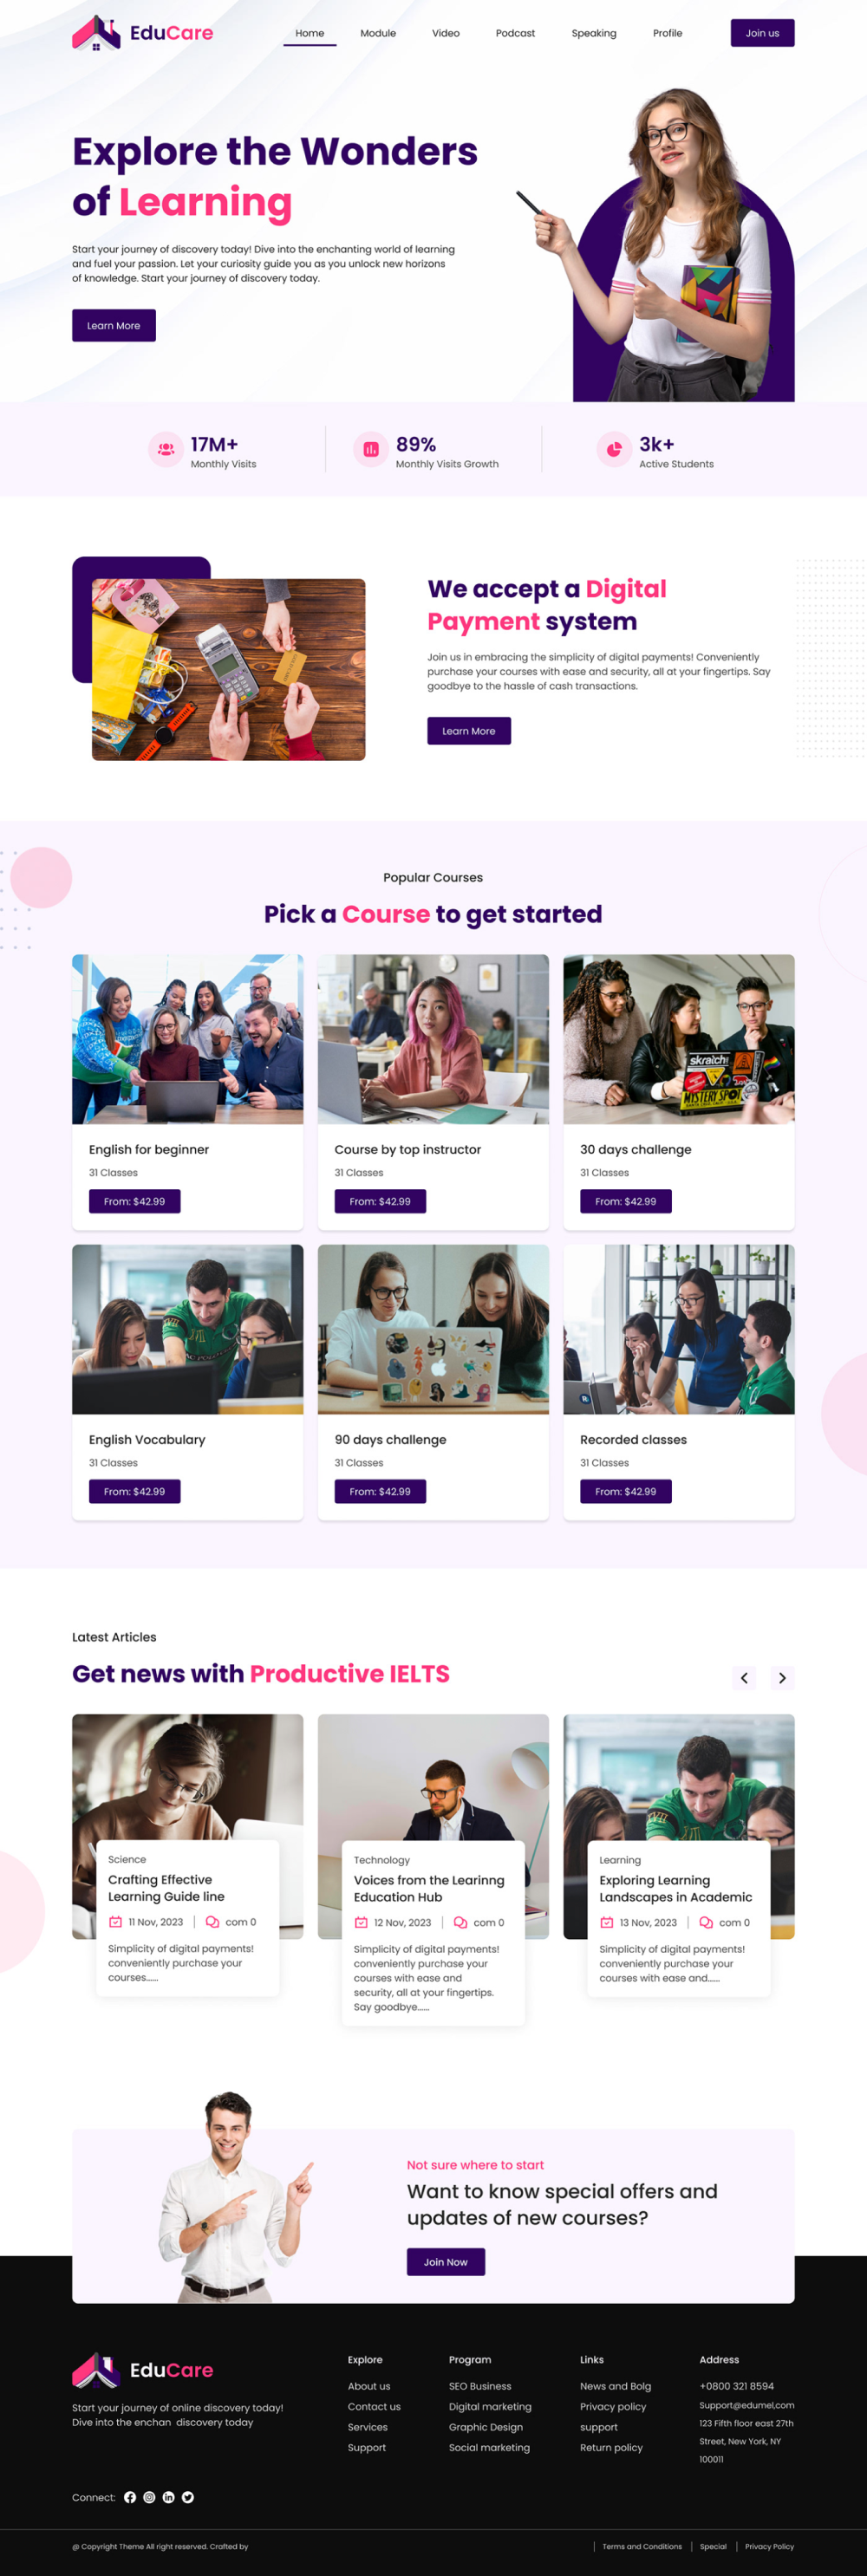Open the Module menu item
The image size is (867, 2576).
coord(378,33)
